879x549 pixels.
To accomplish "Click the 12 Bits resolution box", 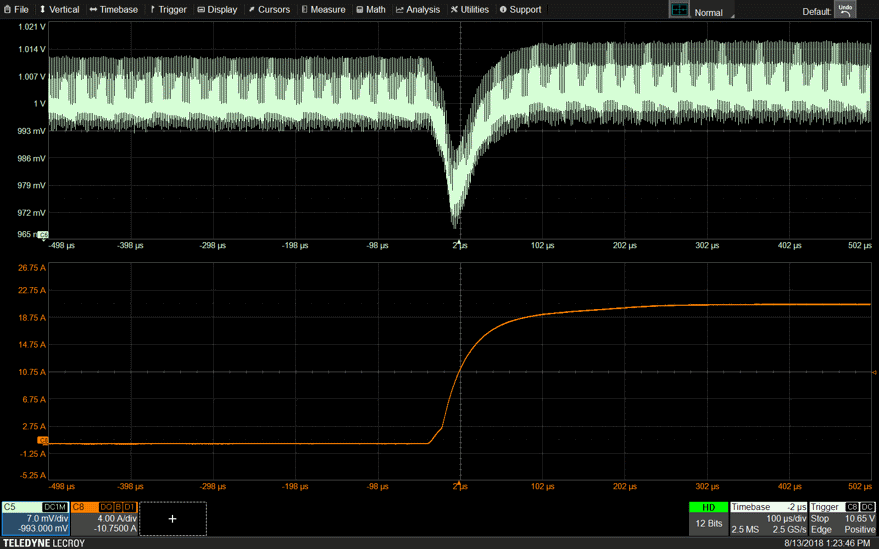I will [x=708, y=524].
